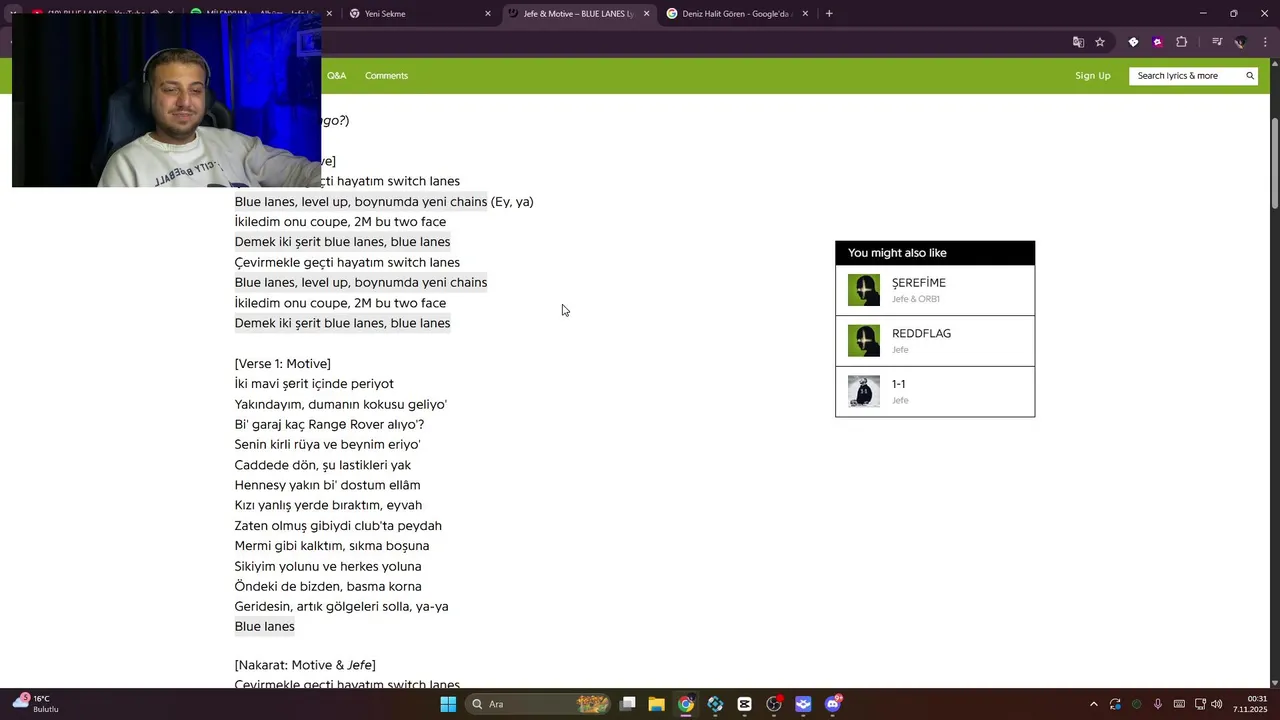
Task: Close the Deniz Halit Gören Google tab
Action: click(804, 14)
